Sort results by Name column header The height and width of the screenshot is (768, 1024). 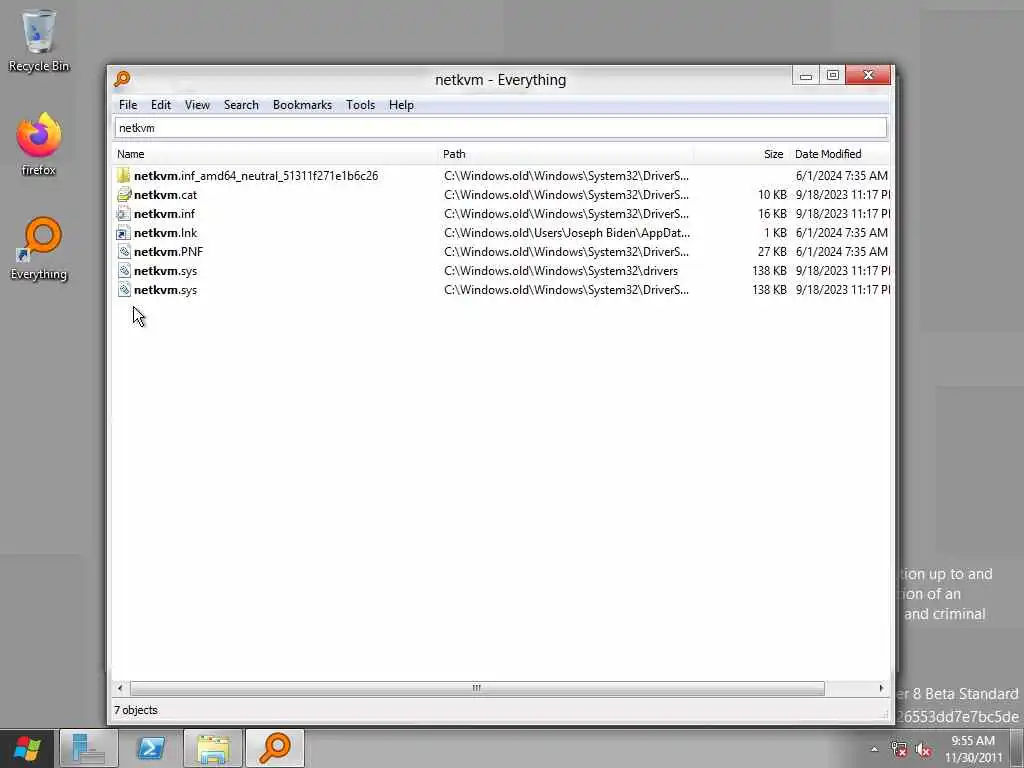click(x=131, y=154)
